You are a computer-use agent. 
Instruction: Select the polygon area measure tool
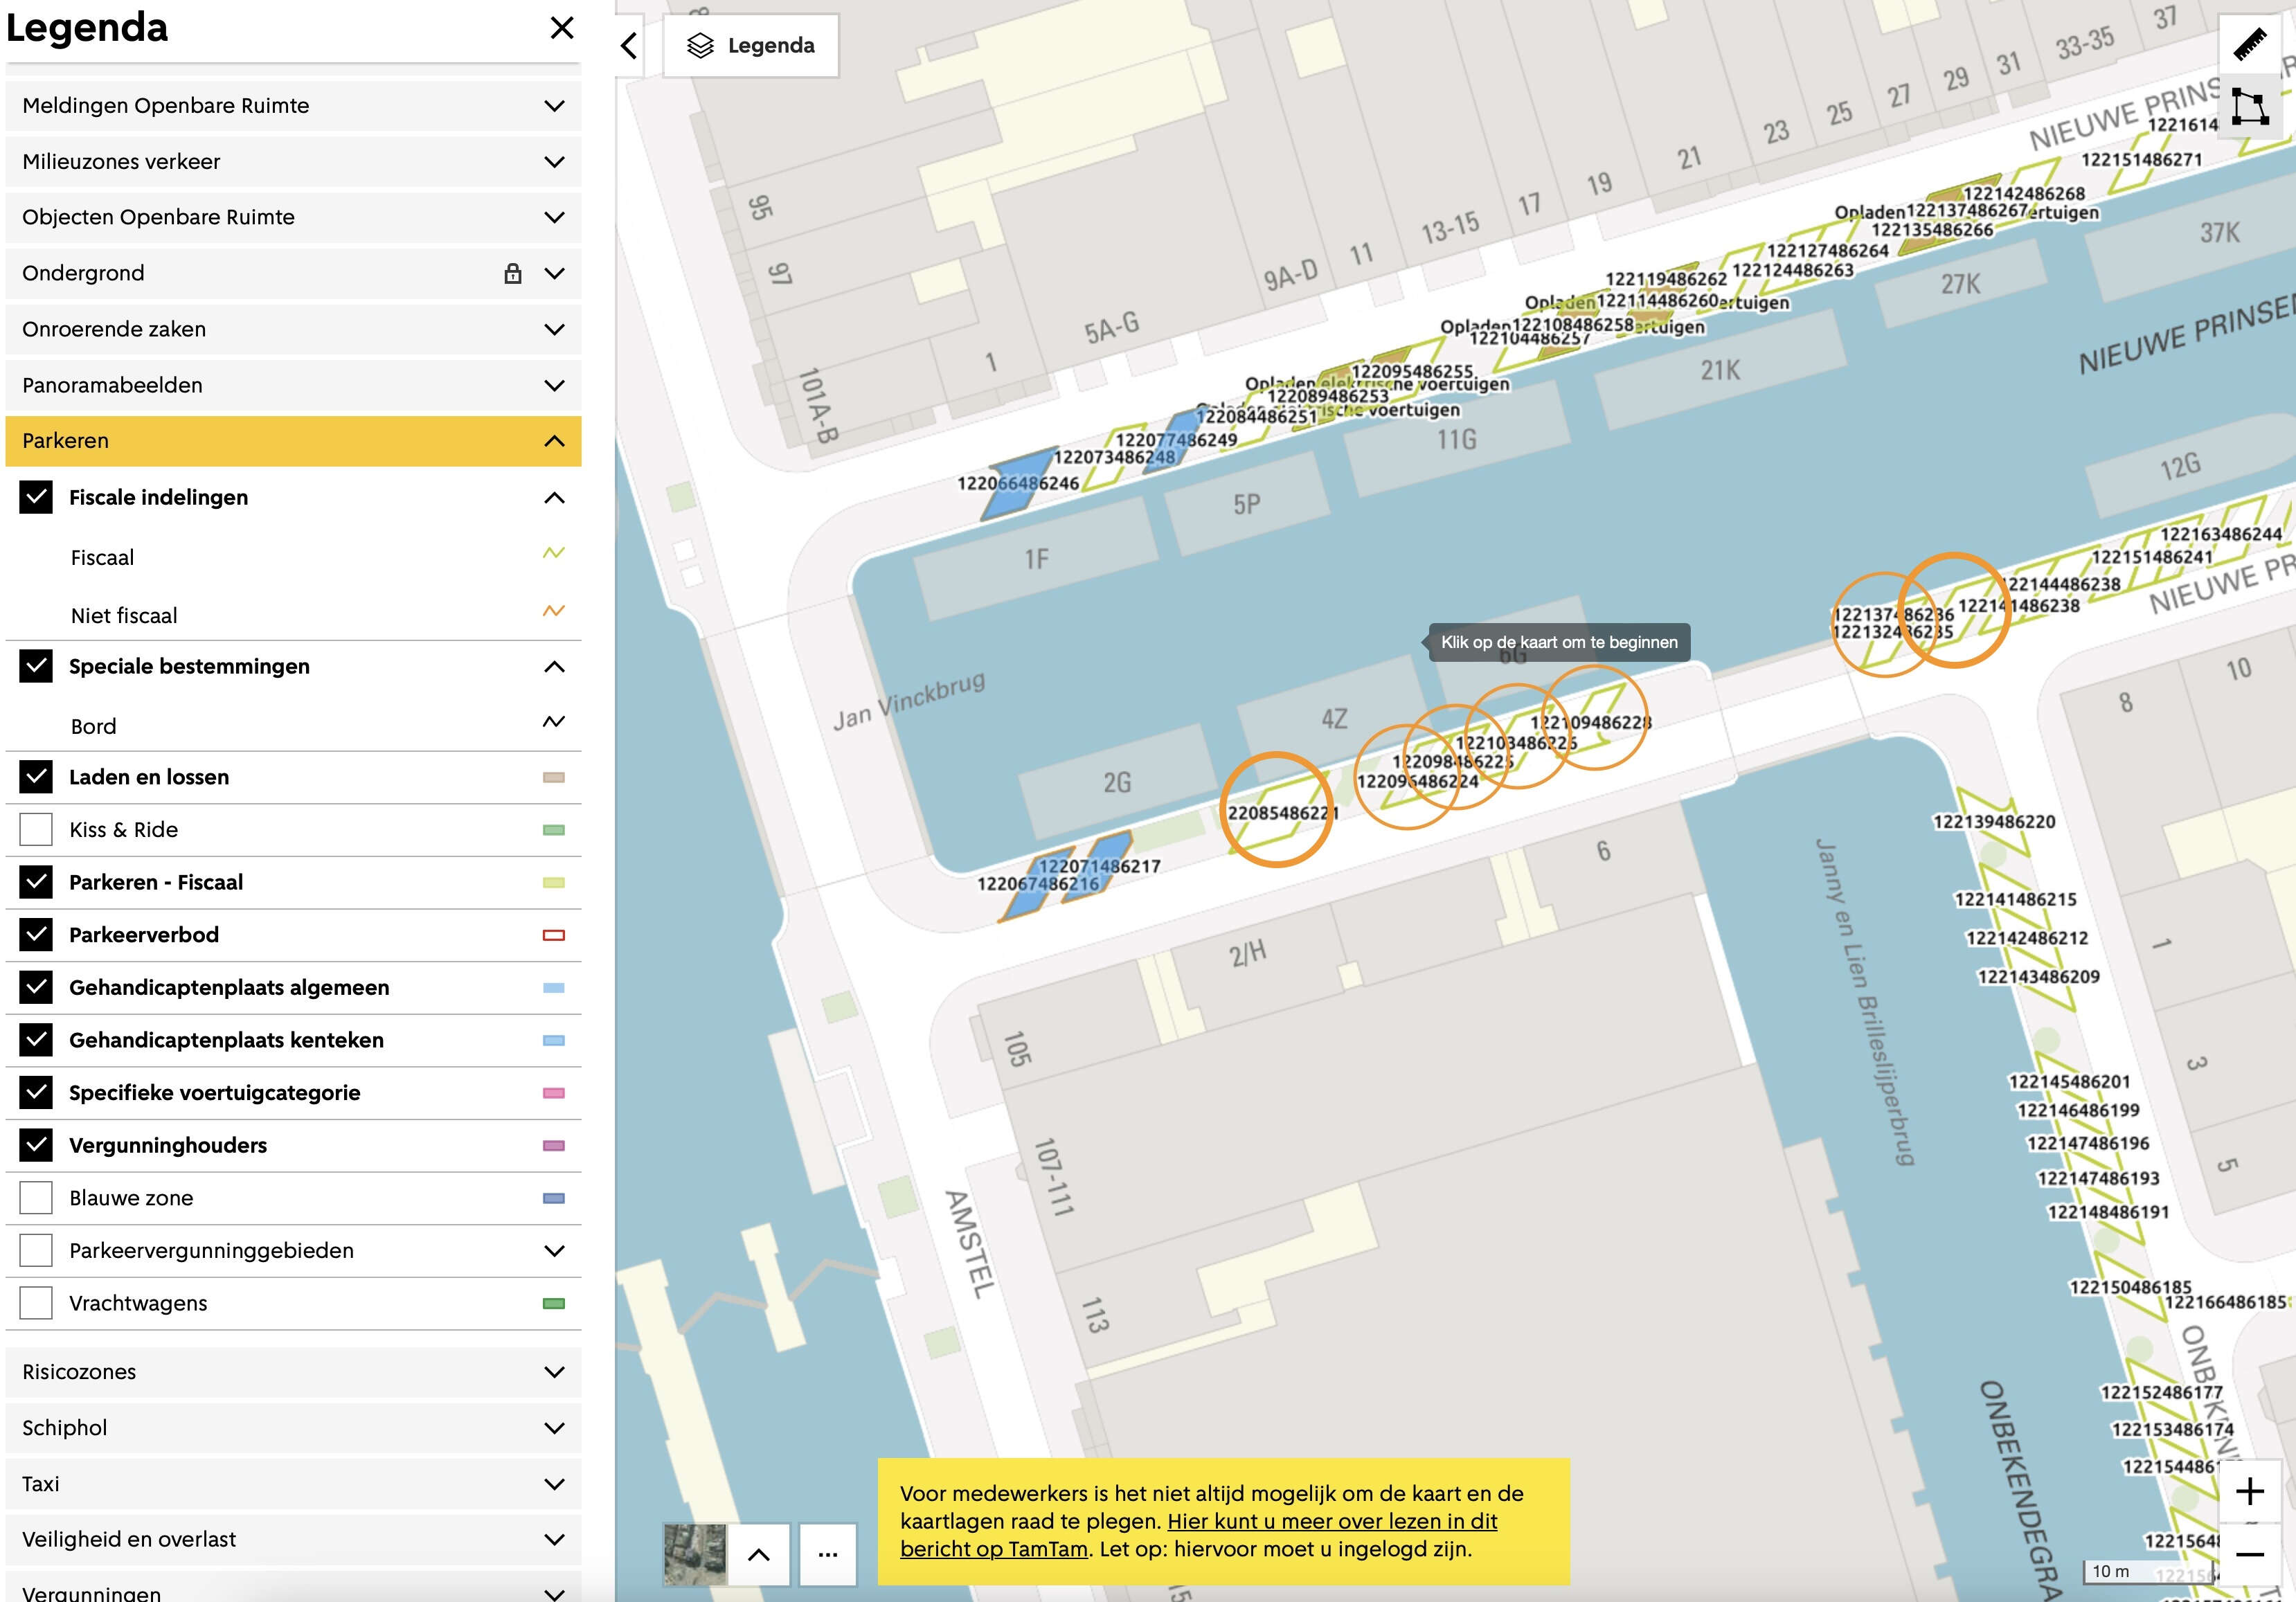click(x=2250, y=106)
